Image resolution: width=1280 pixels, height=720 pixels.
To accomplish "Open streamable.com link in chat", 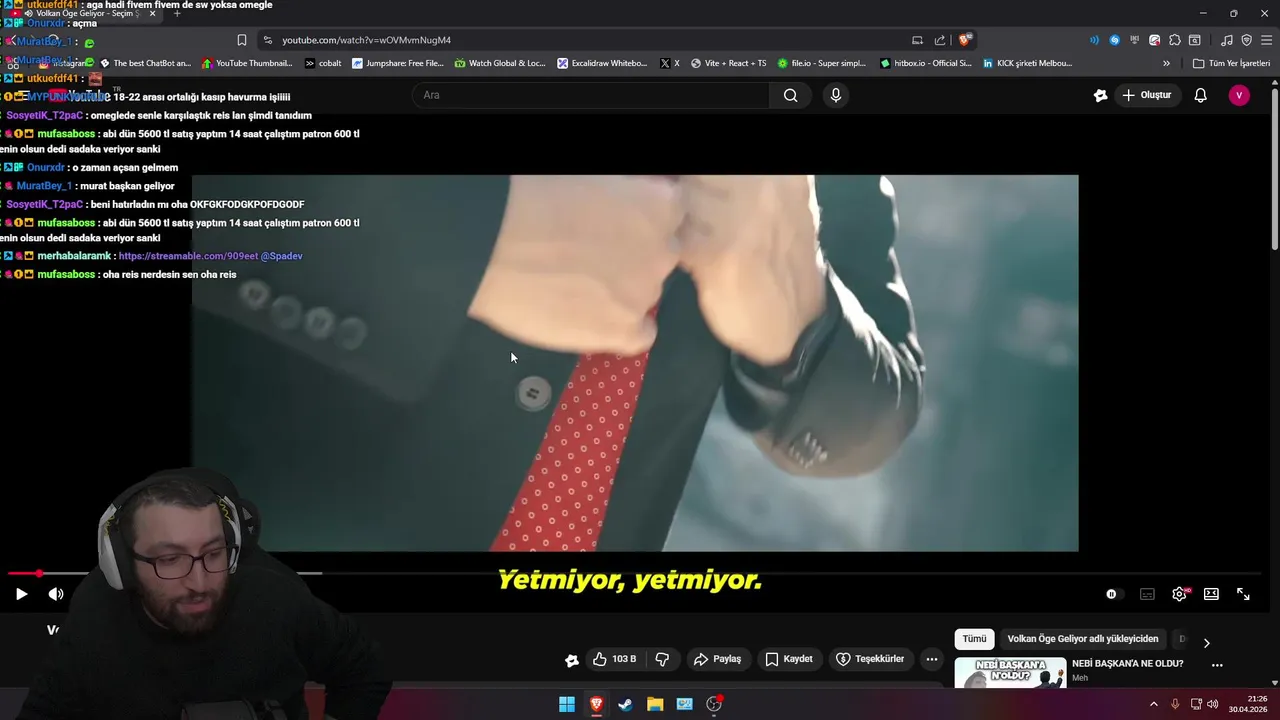I will pyautogui.click(x=188, y=256).
